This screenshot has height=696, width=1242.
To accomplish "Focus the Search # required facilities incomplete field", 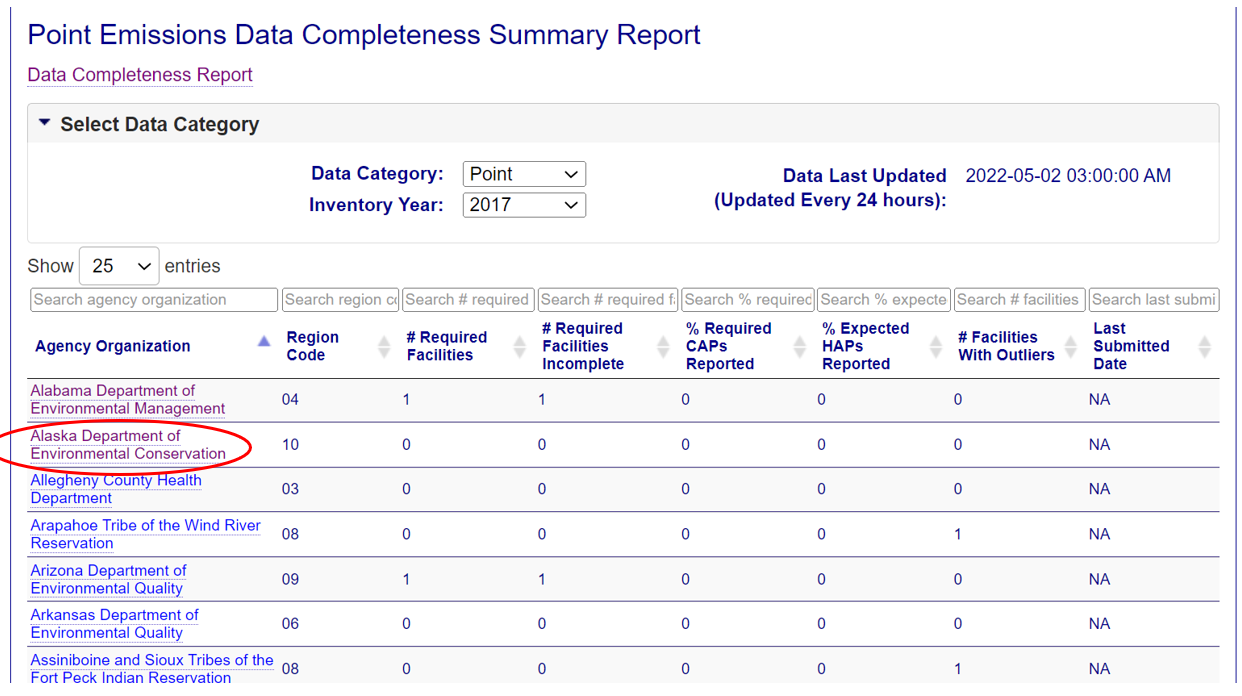I will (x=608, y=300).
